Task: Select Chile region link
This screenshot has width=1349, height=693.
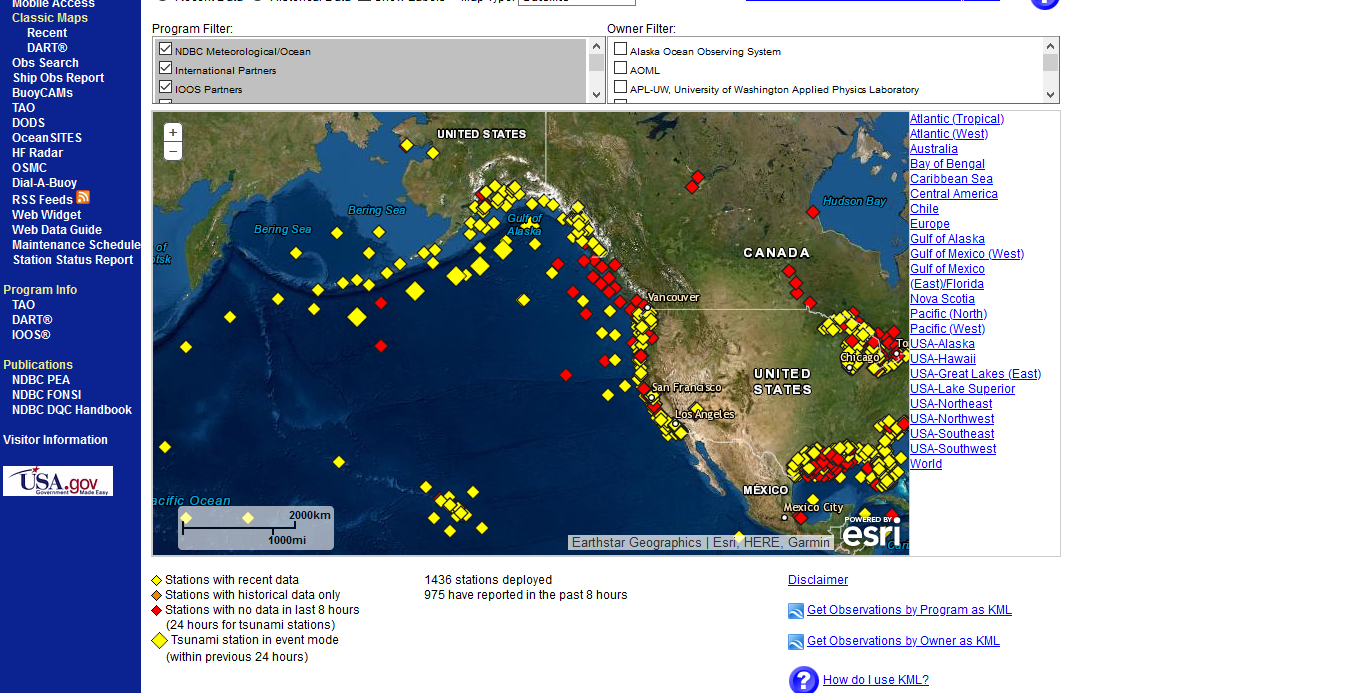Action: coord(924,209)
